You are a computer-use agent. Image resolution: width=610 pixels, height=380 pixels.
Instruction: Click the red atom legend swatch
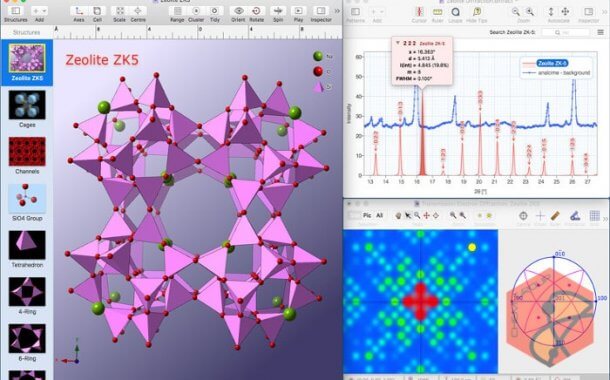[x=318, y=71]
